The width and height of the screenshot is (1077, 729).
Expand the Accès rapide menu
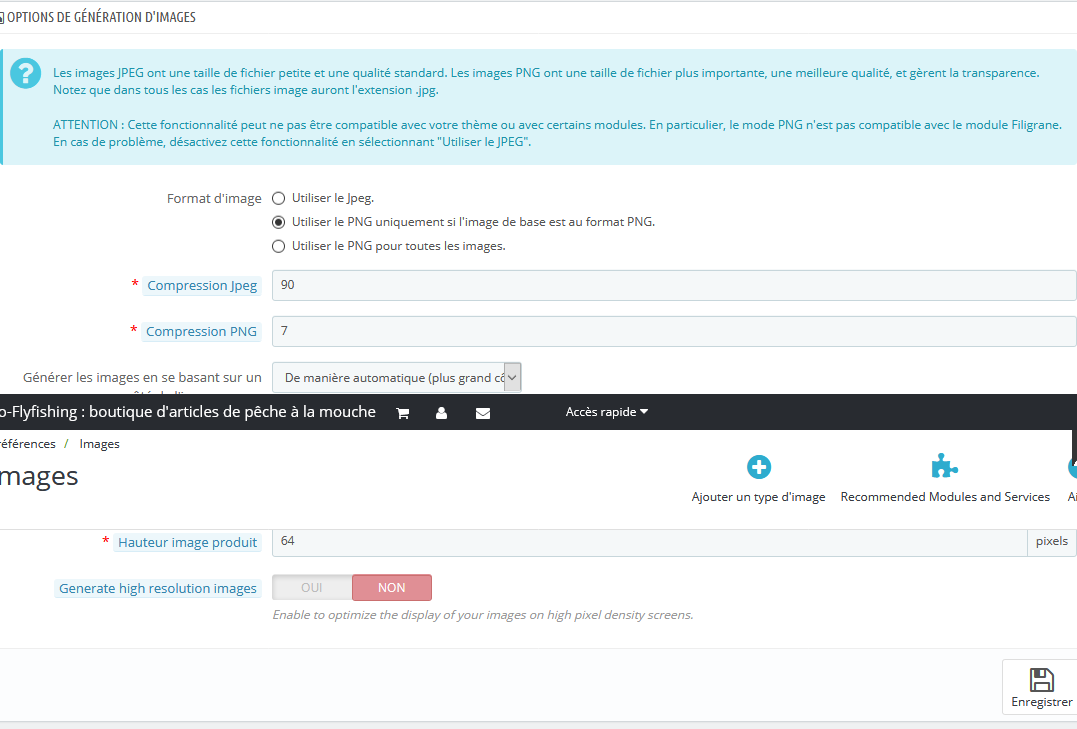click(x=606, y=412)
